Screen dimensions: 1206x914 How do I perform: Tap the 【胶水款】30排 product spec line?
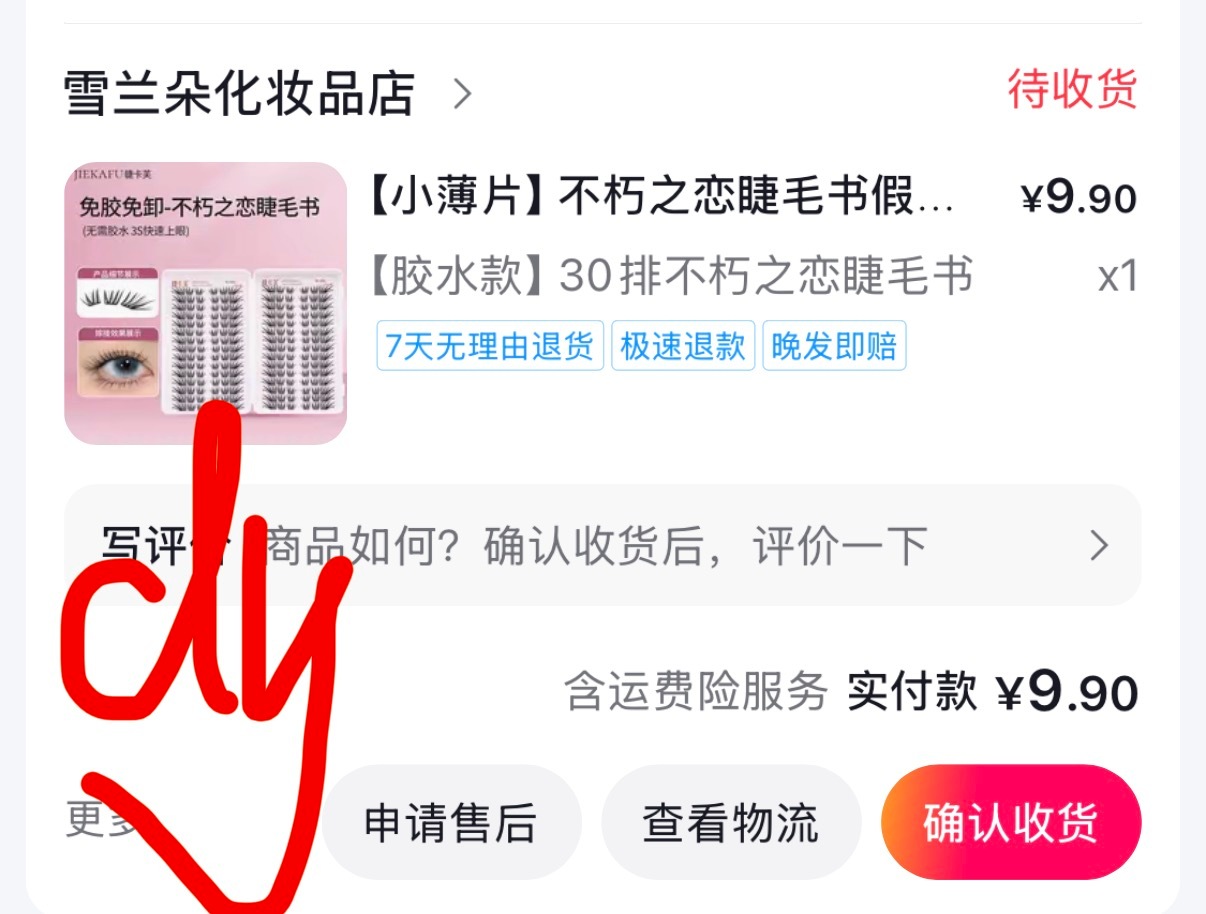(671, 276)
